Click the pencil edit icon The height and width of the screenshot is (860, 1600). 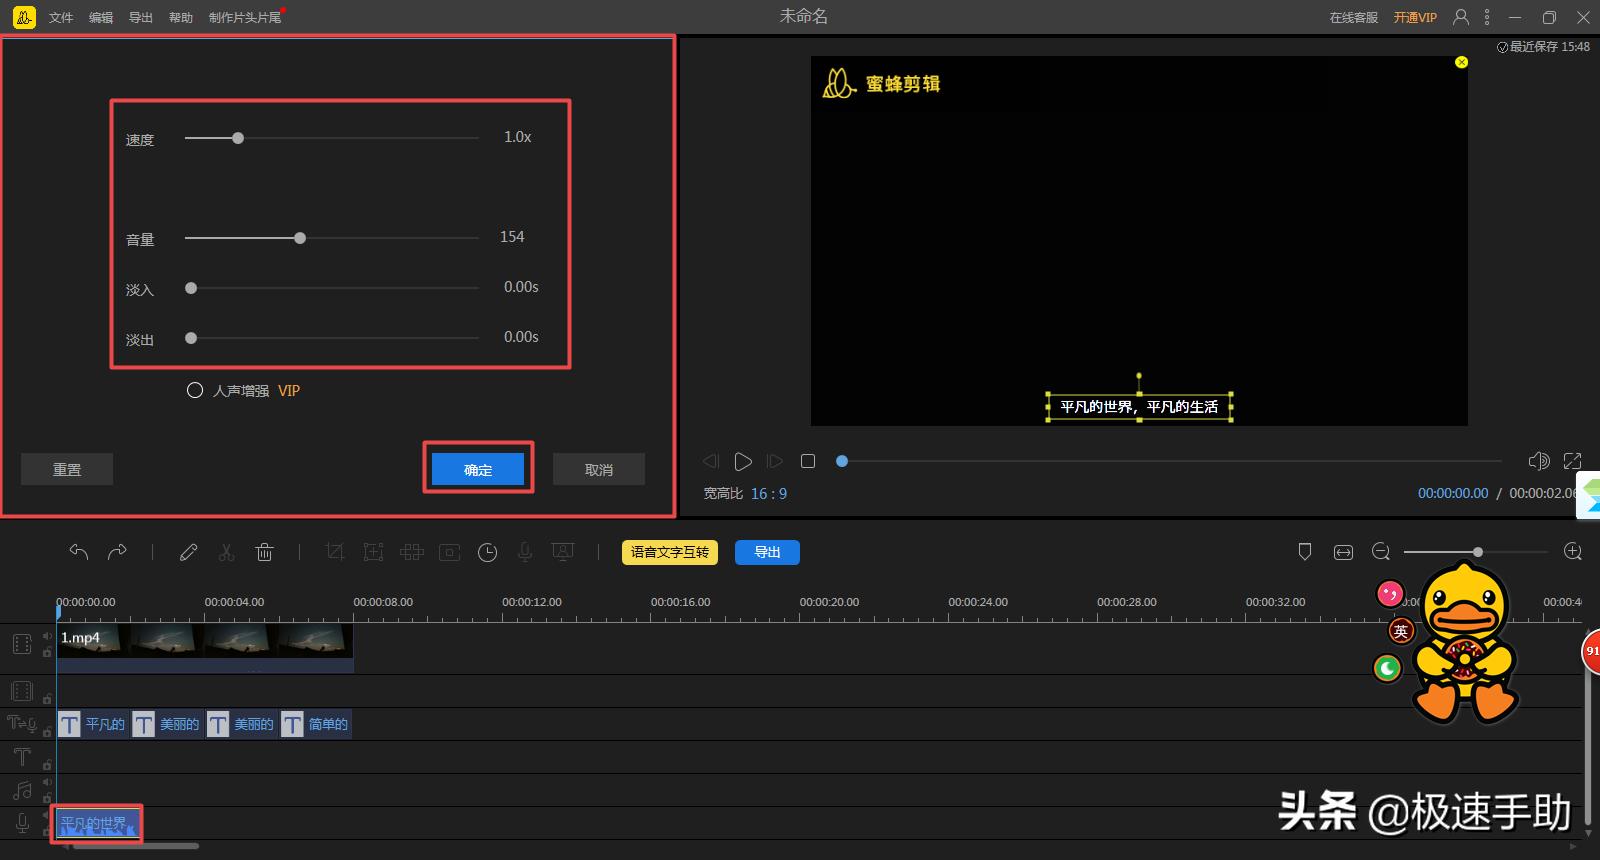pos(188,552)
